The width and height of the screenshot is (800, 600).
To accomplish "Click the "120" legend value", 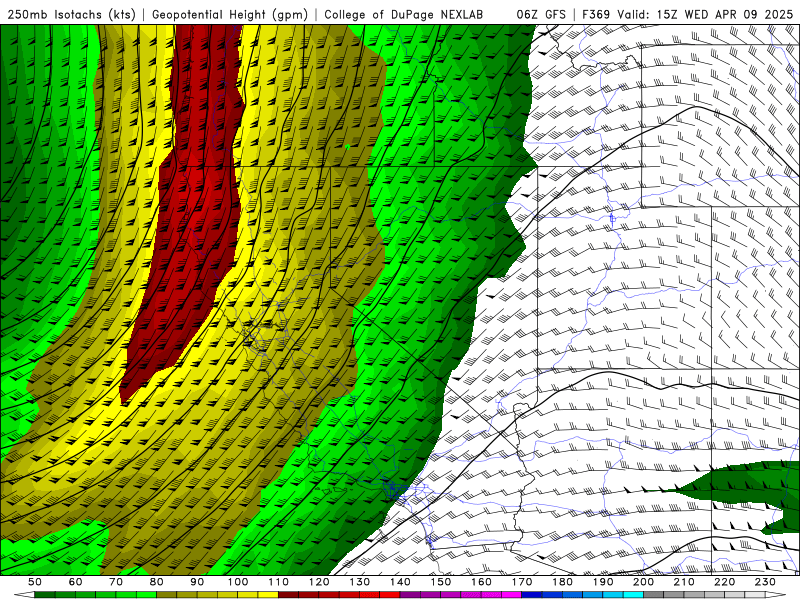I will [x=319, y=582].
